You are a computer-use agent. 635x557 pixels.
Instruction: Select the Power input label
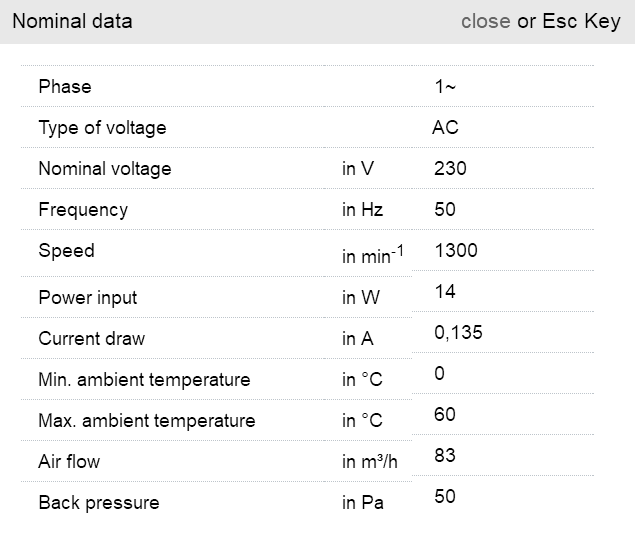(x=88, y=298)
